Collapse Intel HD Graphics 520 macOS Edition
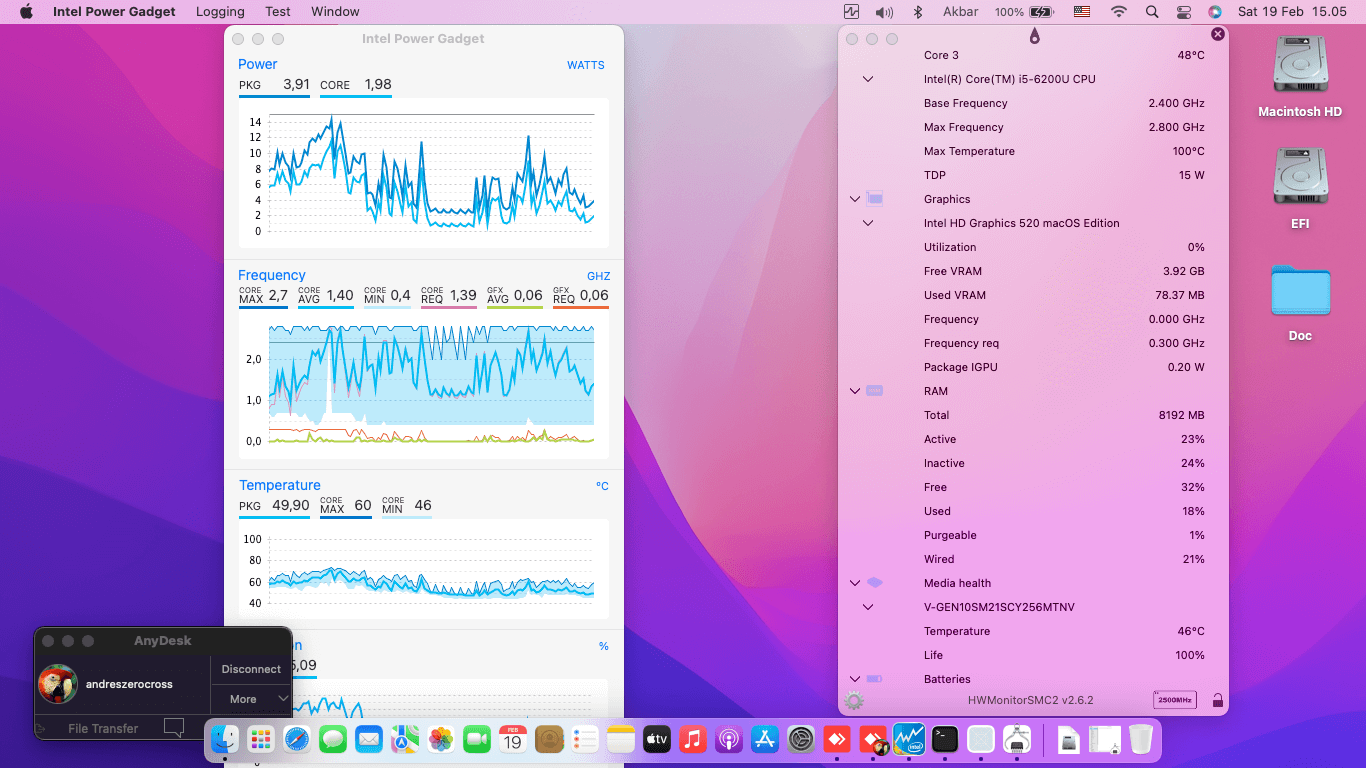 868,223
